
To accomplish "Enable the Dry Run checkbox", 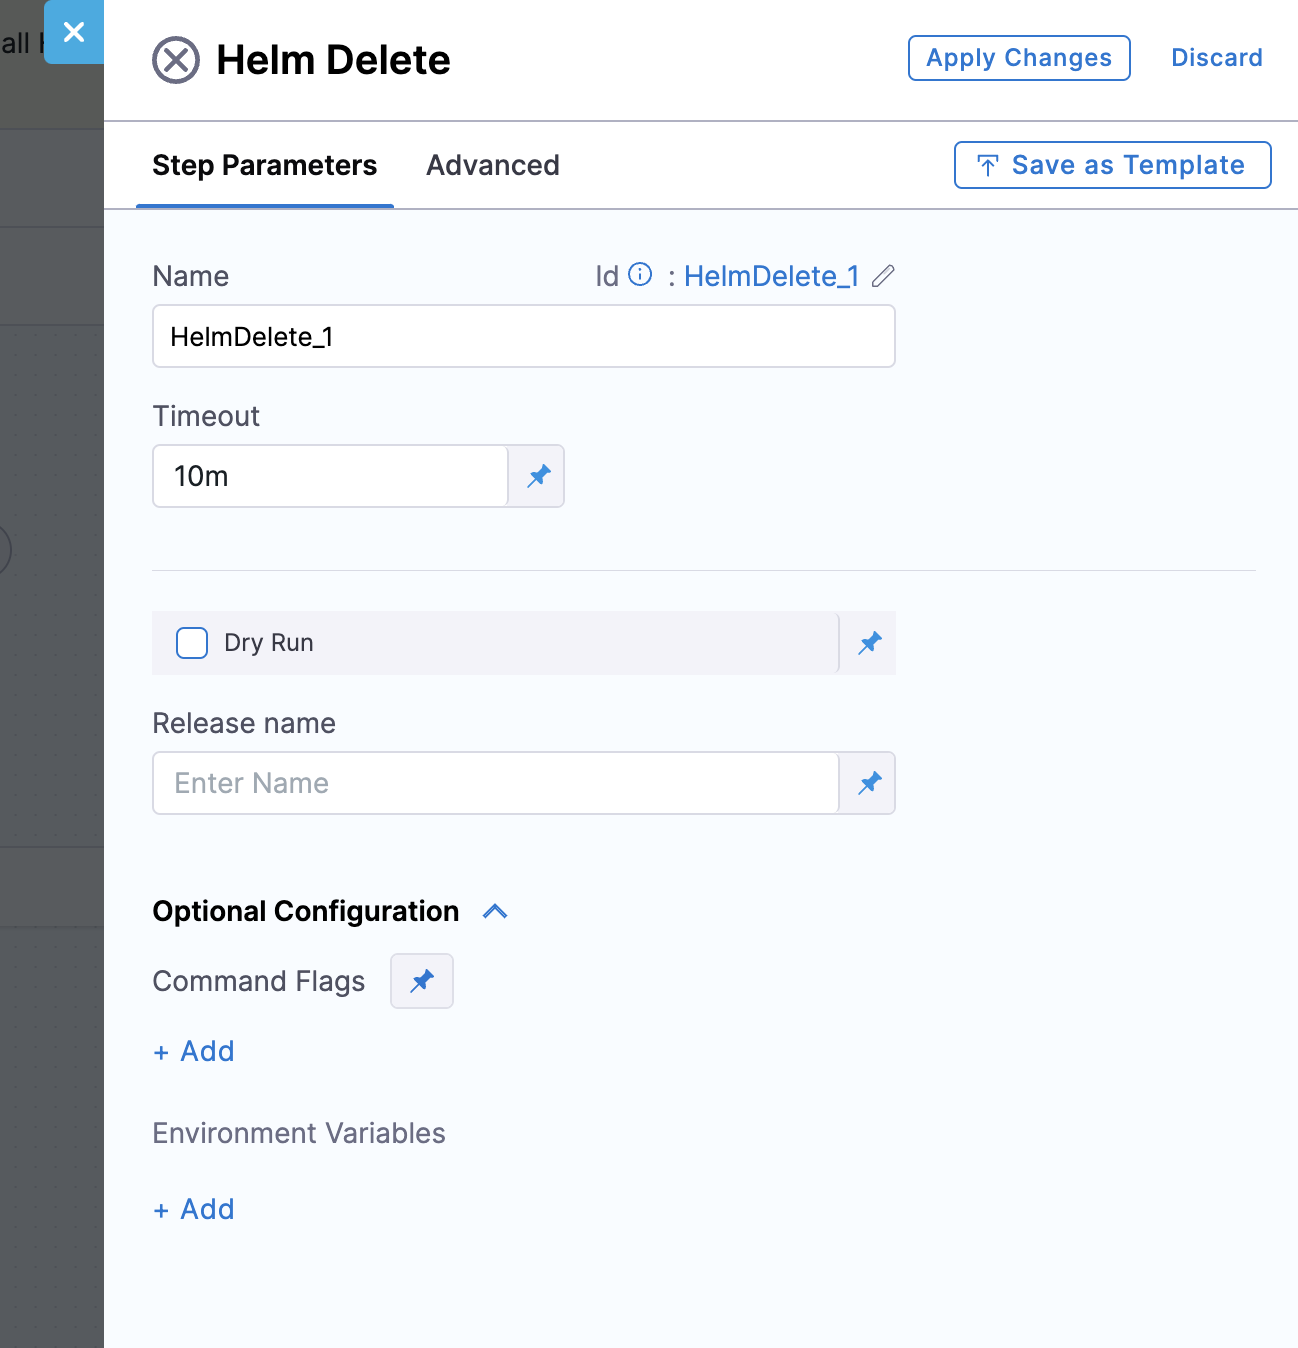I will click(192, 643).
